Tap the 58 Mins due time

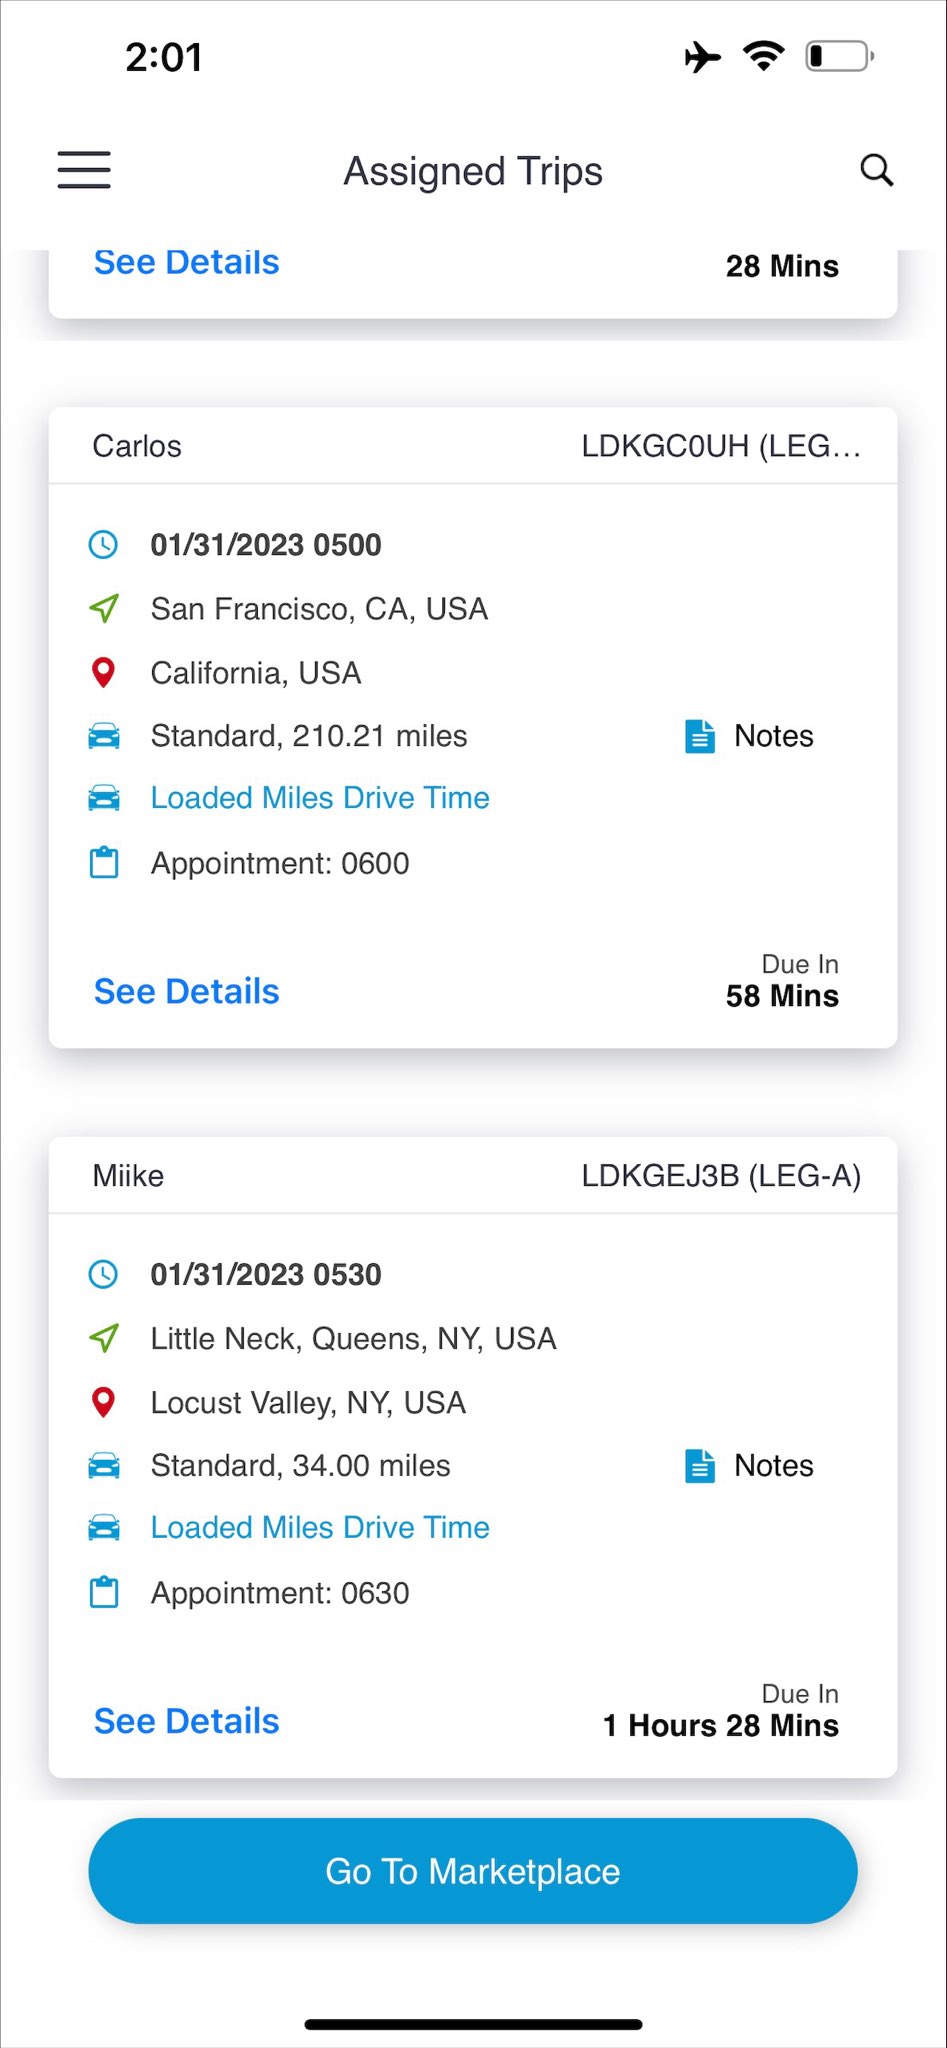(x=782, y=996)
